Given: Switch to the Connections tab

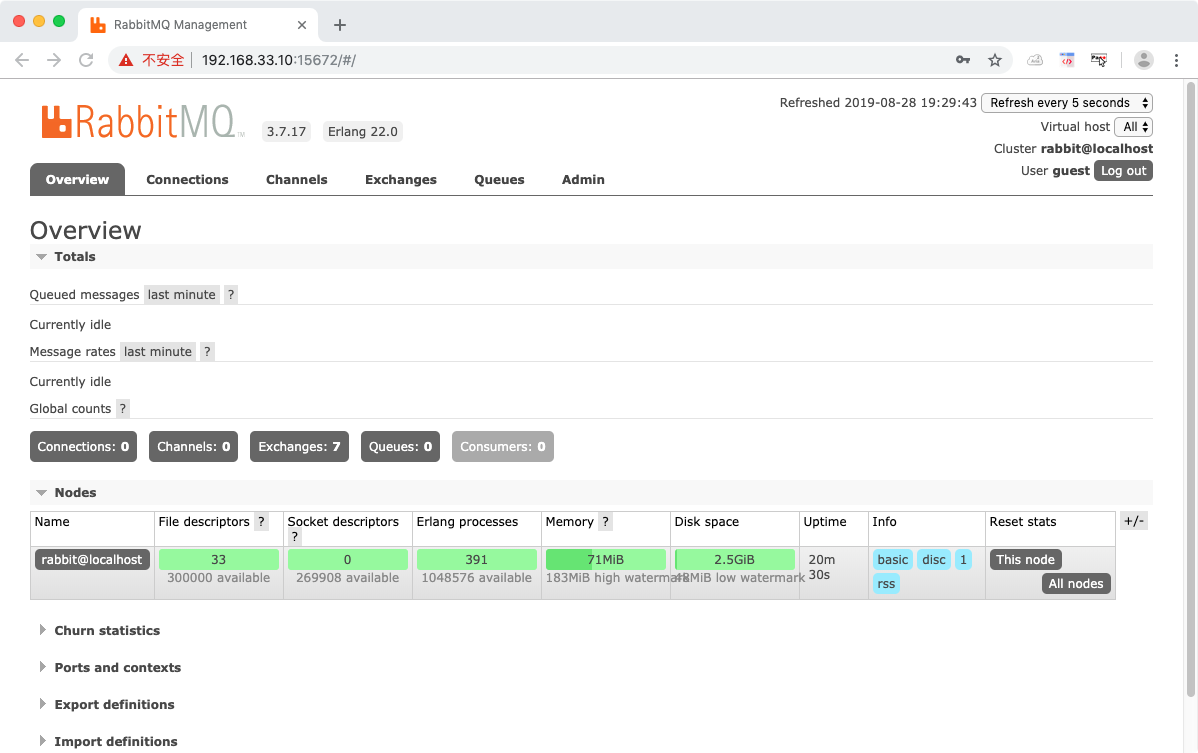Looking at the screenshot, I should click(187, 179).
